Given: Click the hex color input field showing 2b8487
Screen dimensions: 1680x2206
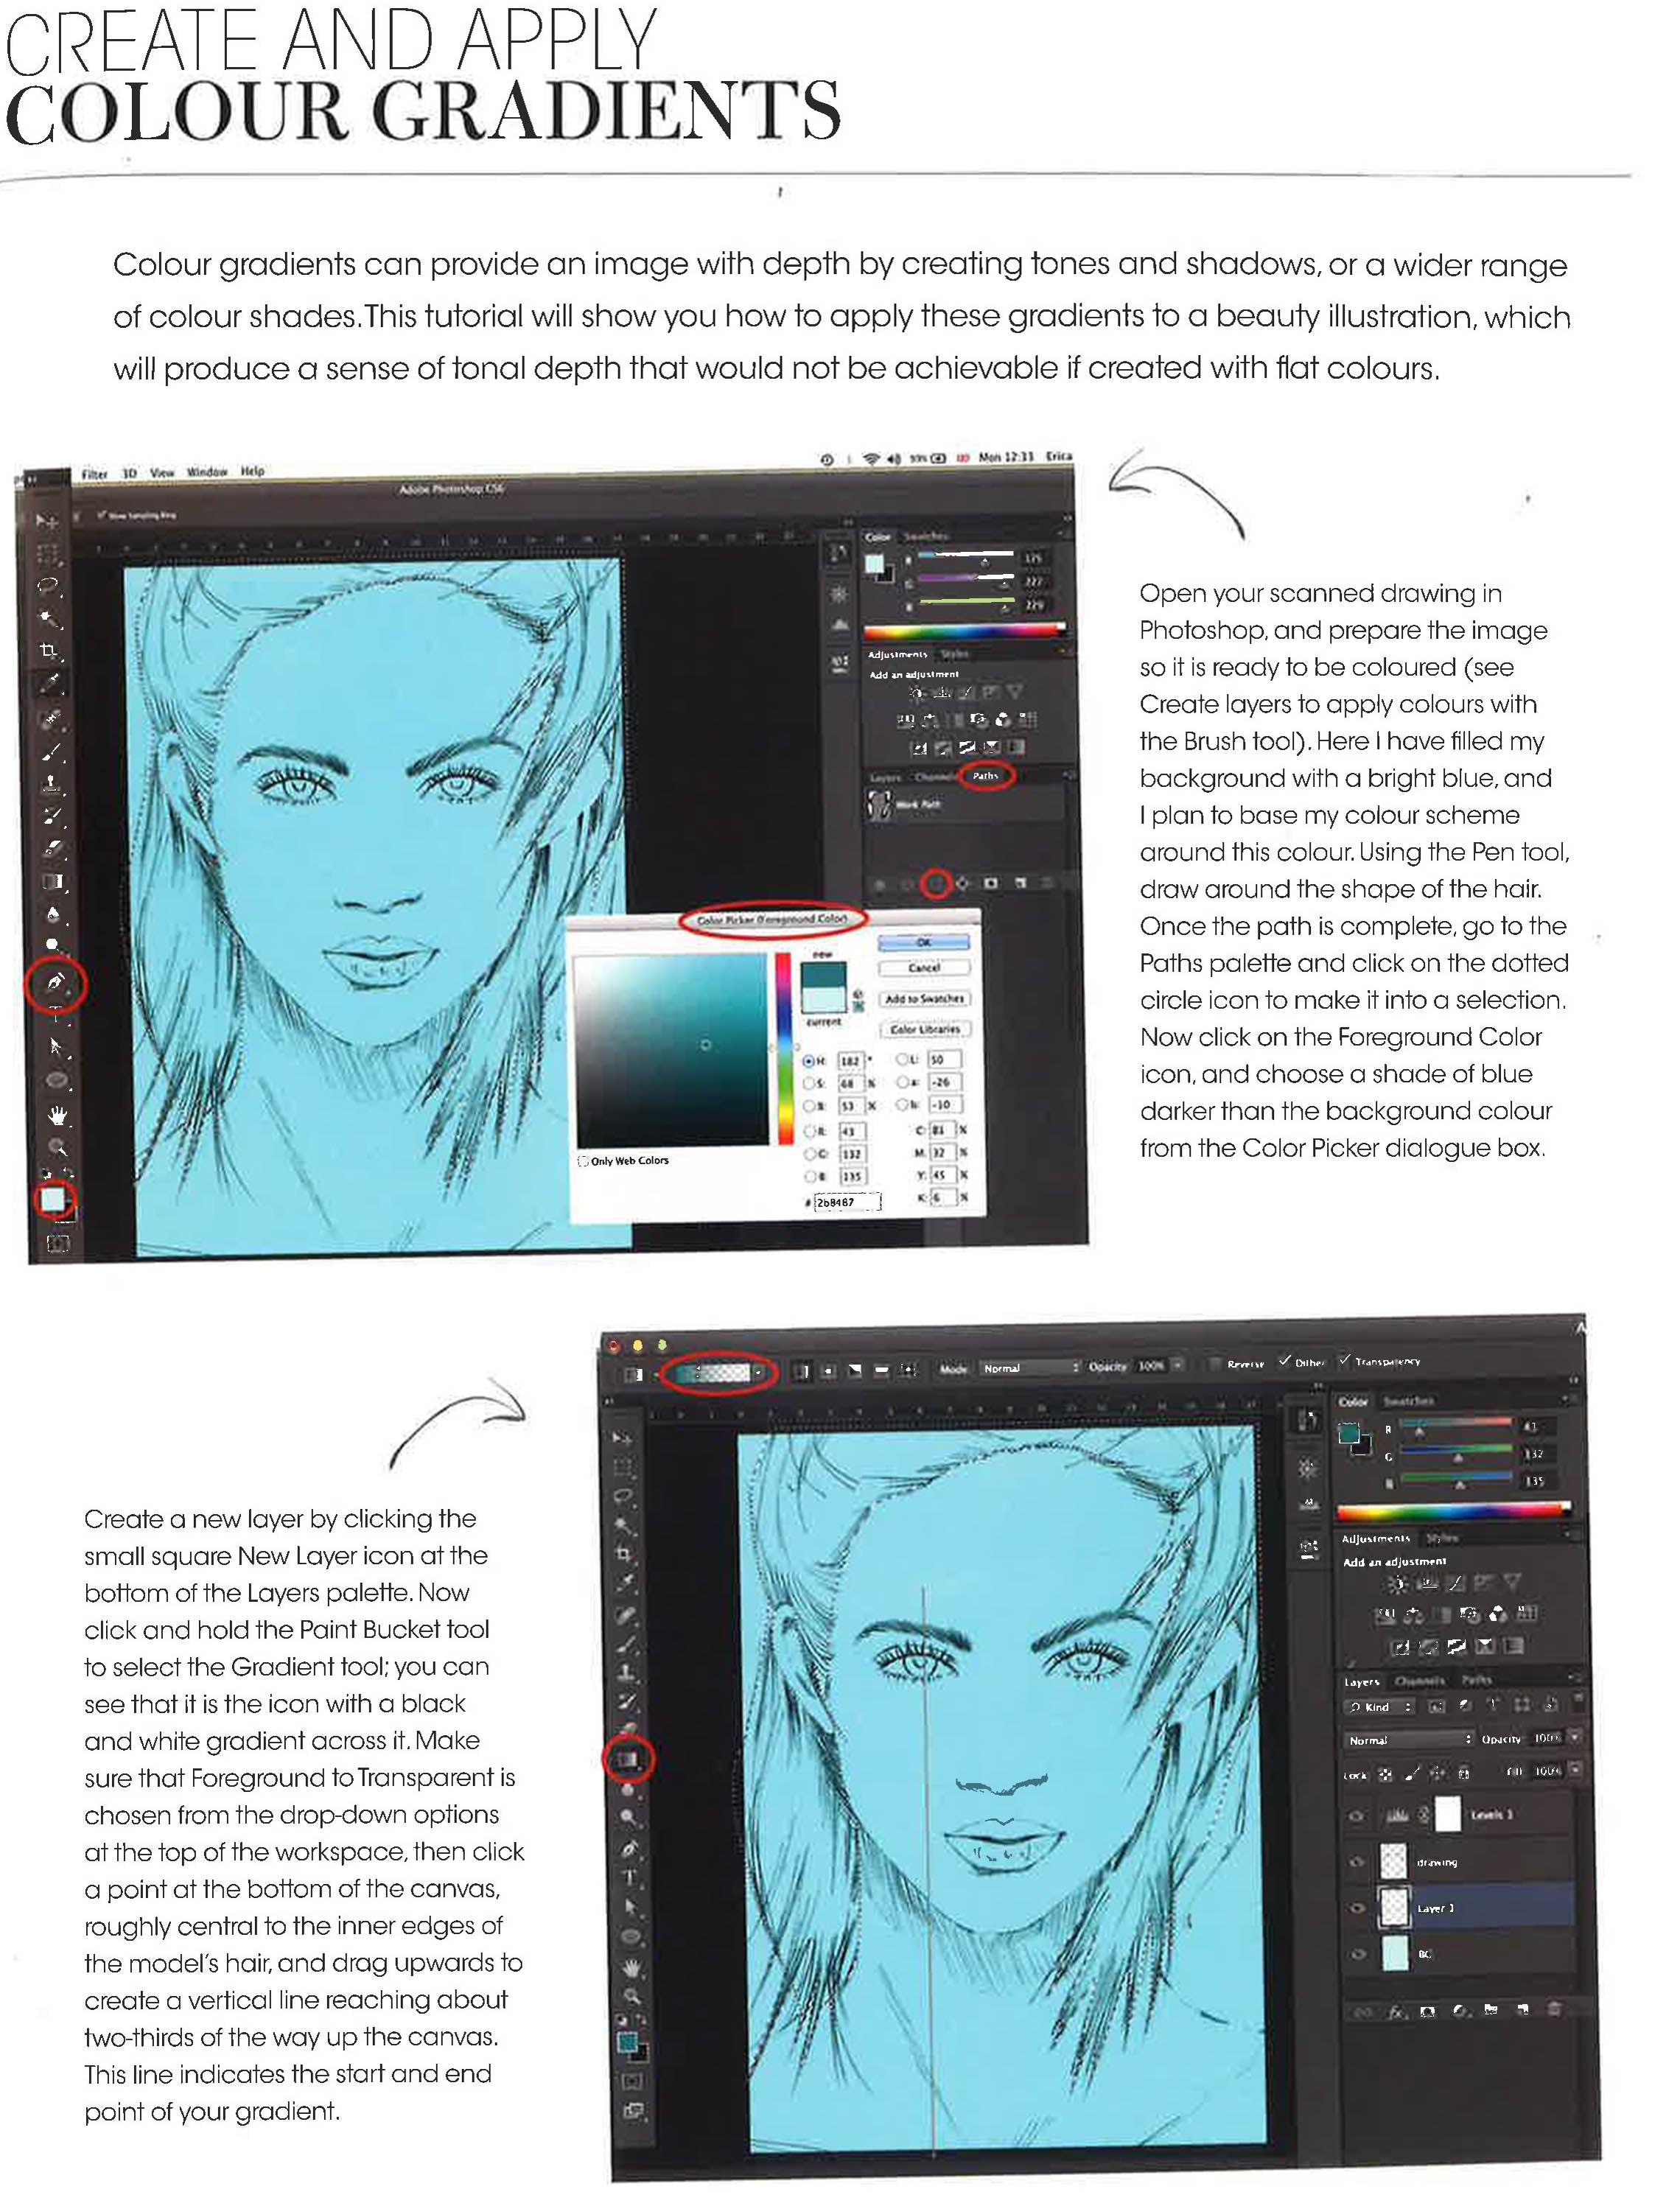Looking at the screenshot, I should [x=847, y=1202].
